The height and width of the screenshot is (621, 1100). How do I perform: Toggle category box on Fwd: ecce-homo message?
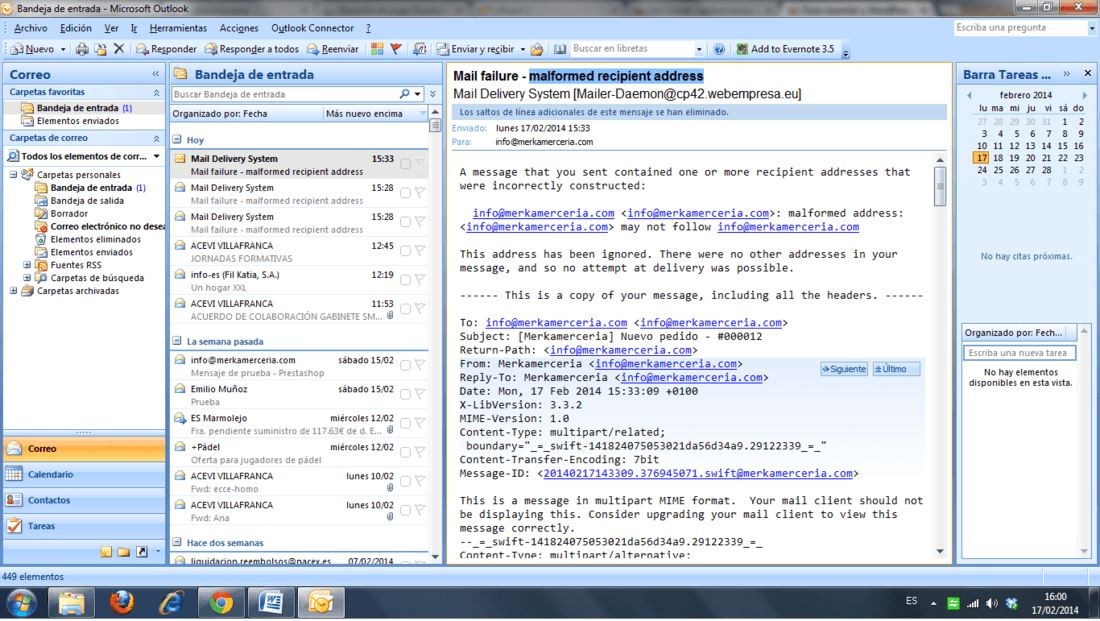point(405,481)
